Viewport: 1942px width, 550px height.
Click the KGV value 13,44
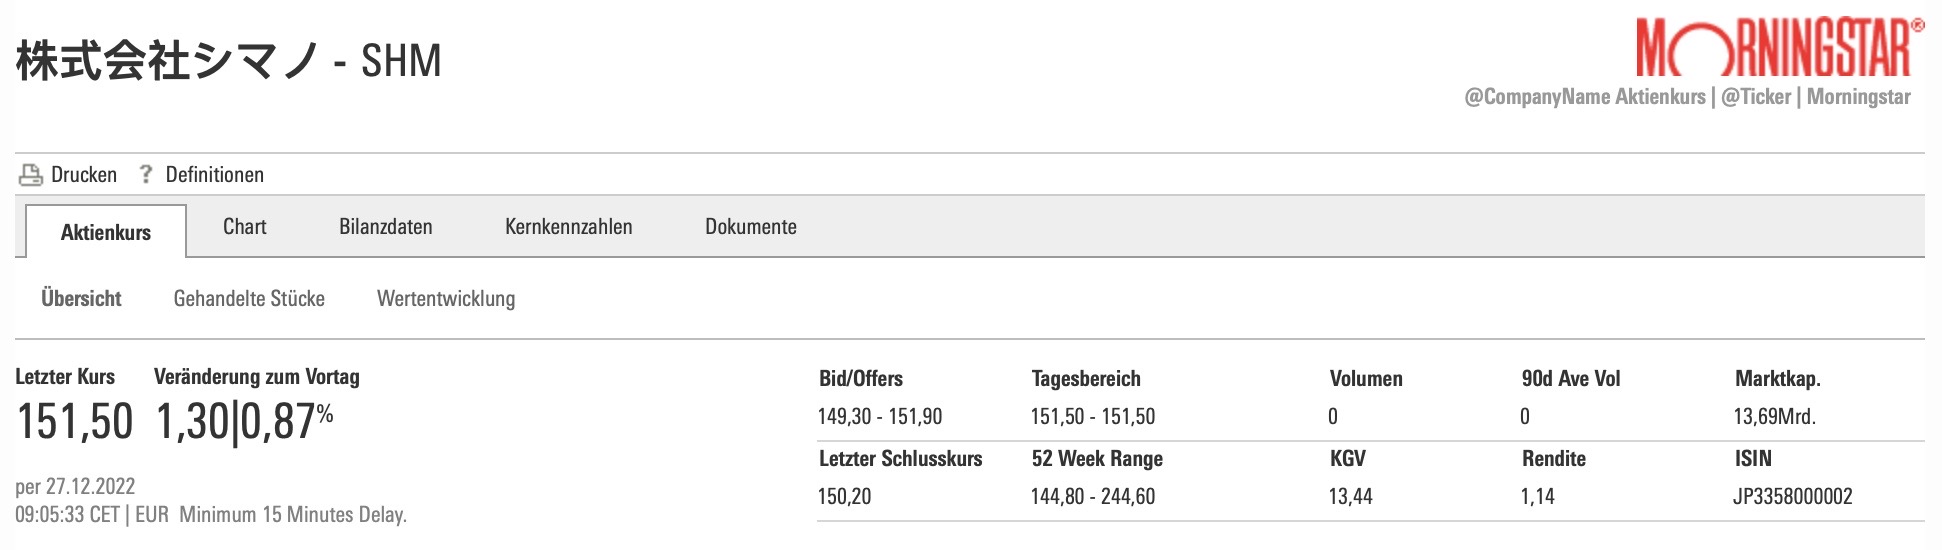pos(1350,497)
